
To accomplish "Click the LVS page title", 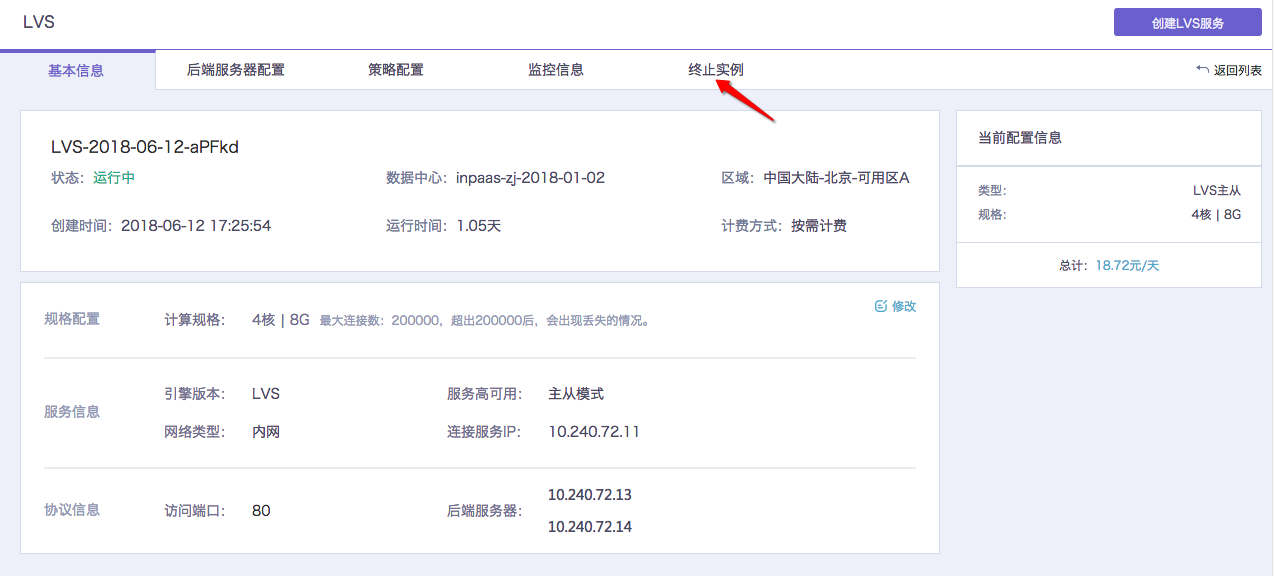I will click(x=39, y=22).
